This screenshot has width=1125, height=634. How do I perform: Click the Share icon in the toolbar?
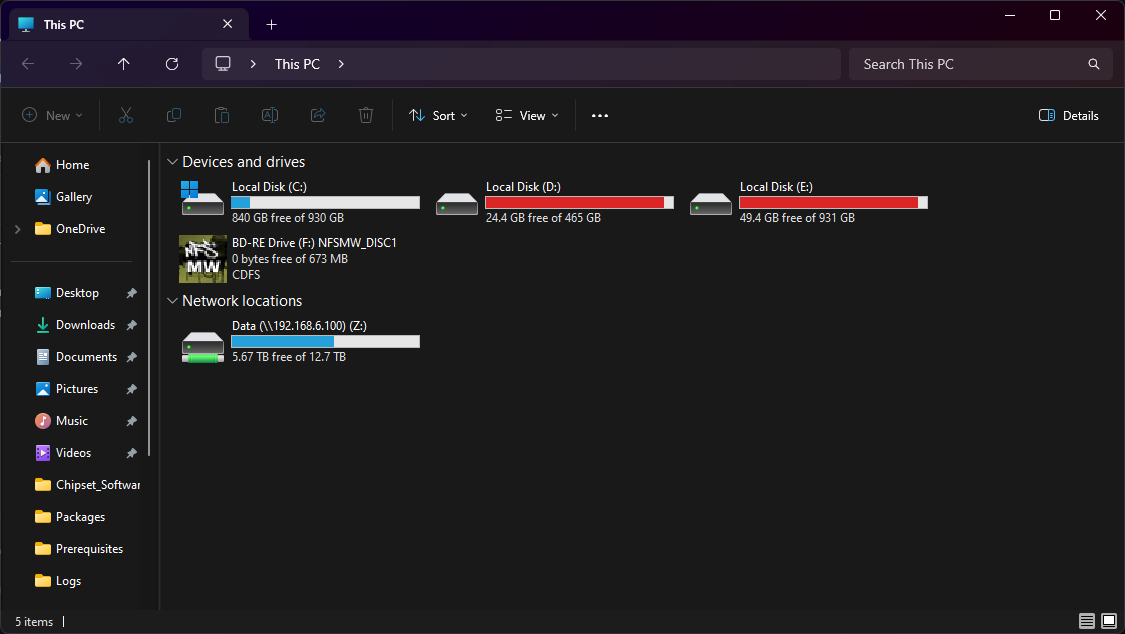pos(317,115)
